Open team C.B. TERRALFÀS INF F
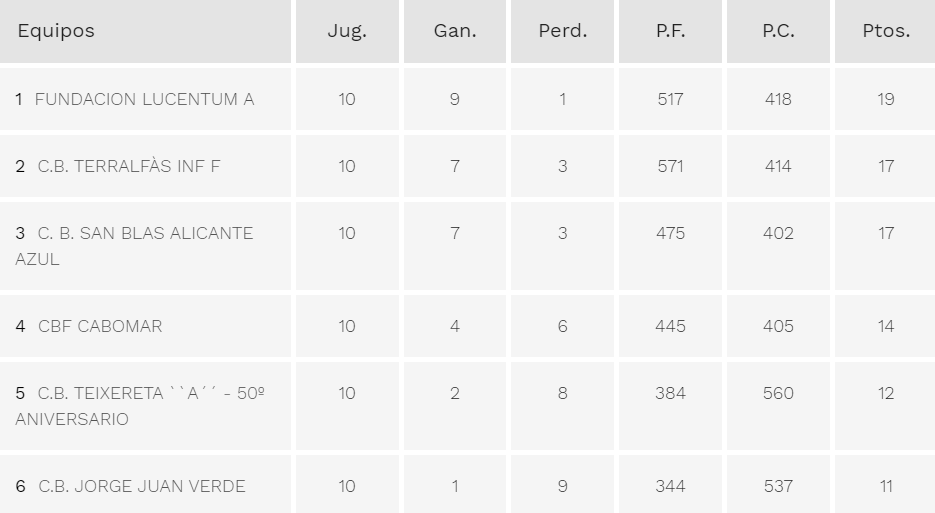935x513 pixels. 129,166
